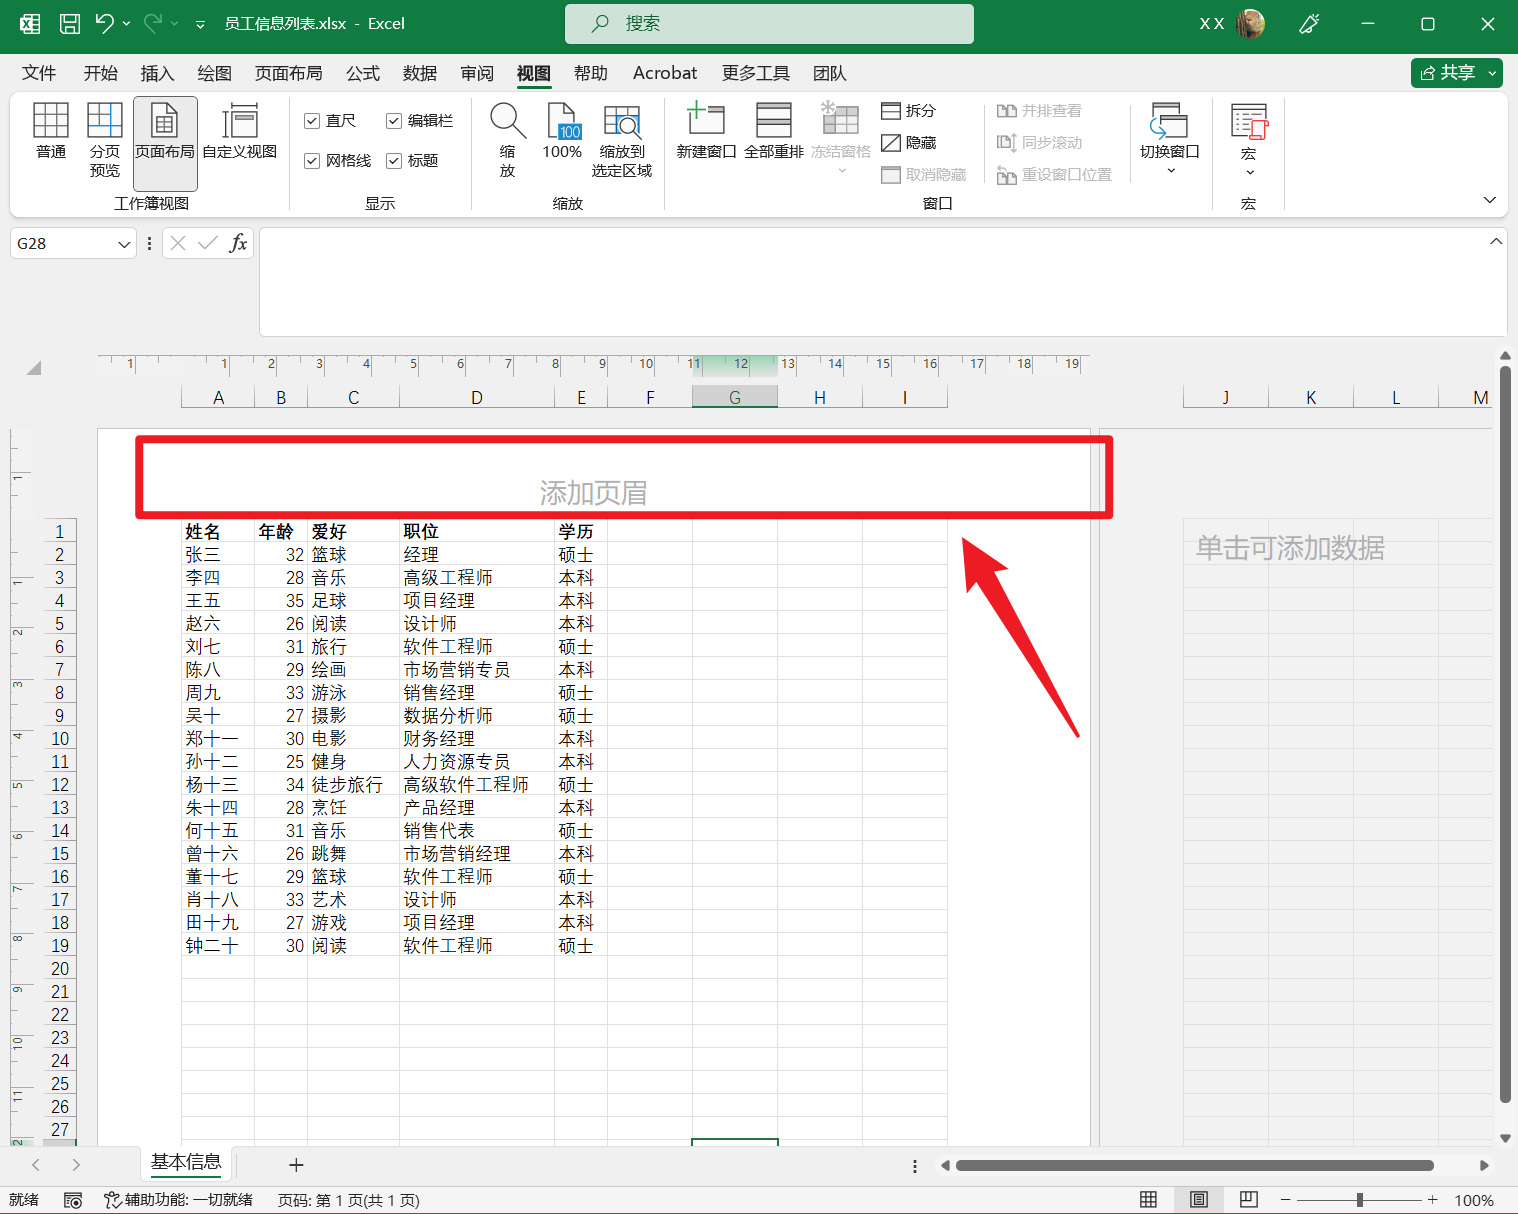Split the window with 拆分
The image size is (1518, 1214).
(x=908, y=110)
